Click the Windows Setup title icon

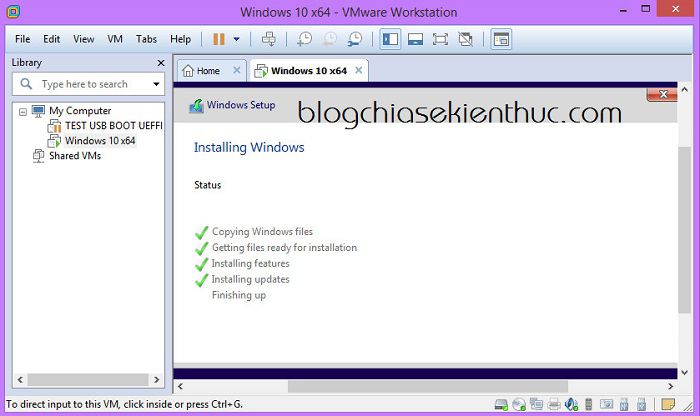point(196,106)
